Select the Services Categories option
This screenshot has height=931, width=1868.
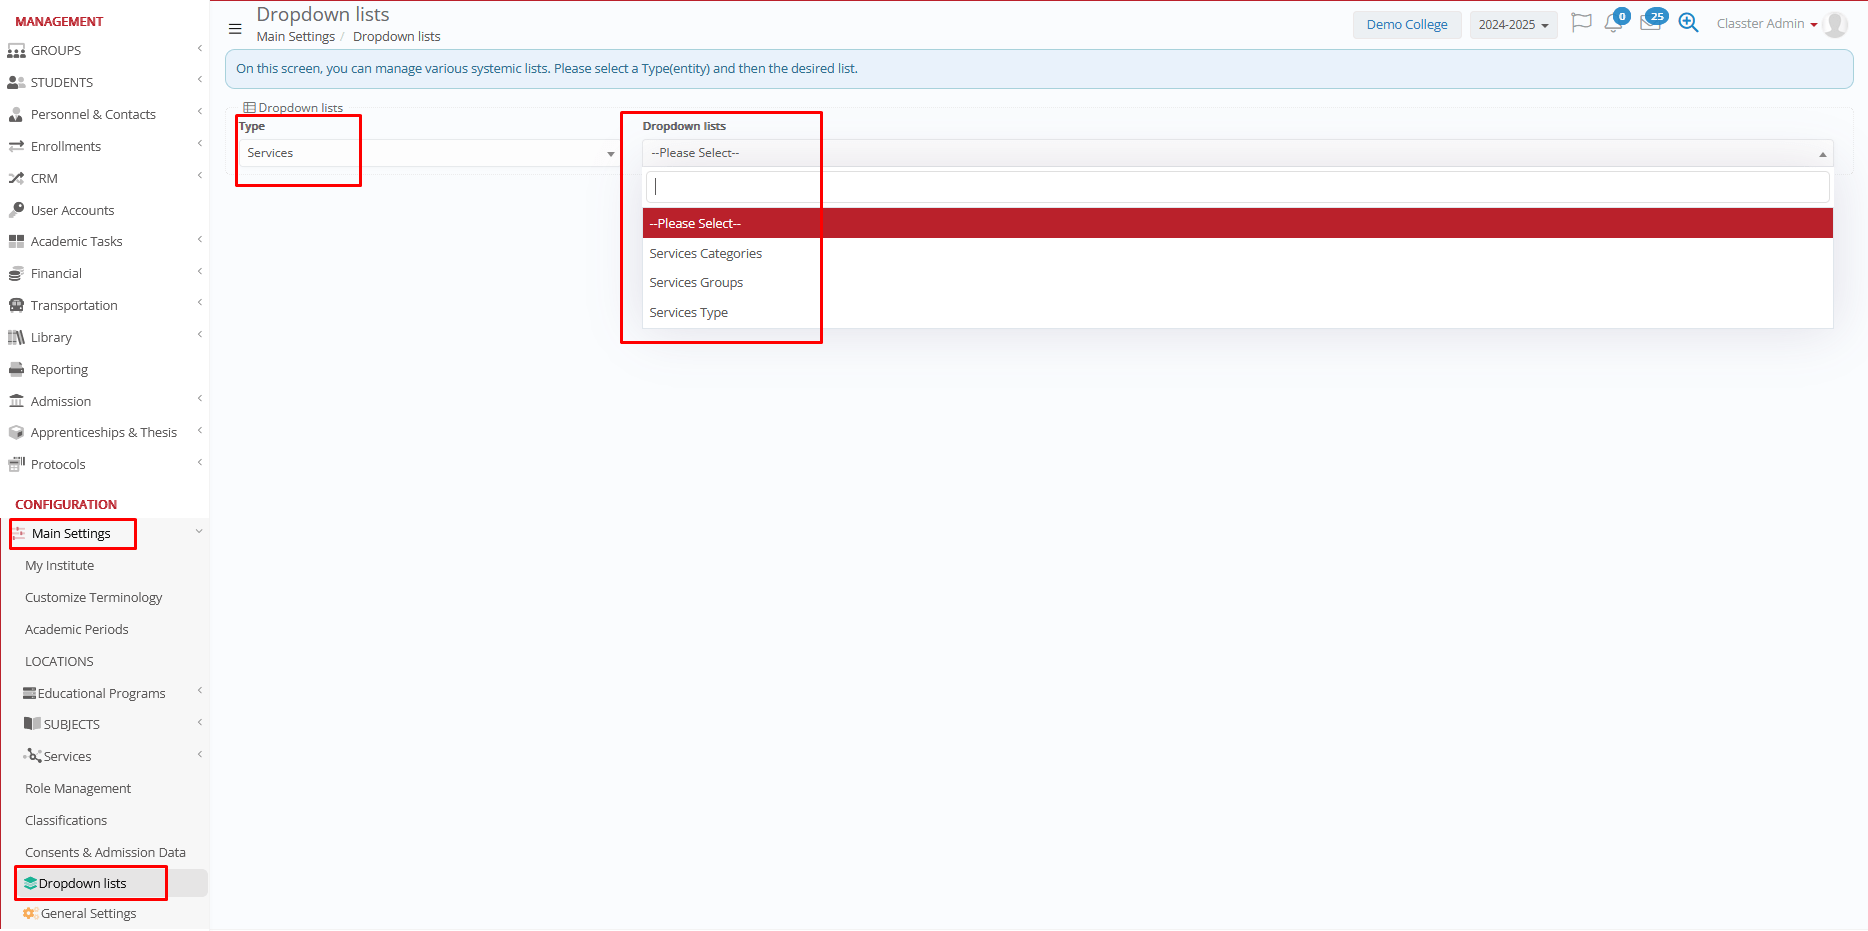pyautogui.click(x=706, y=254)
